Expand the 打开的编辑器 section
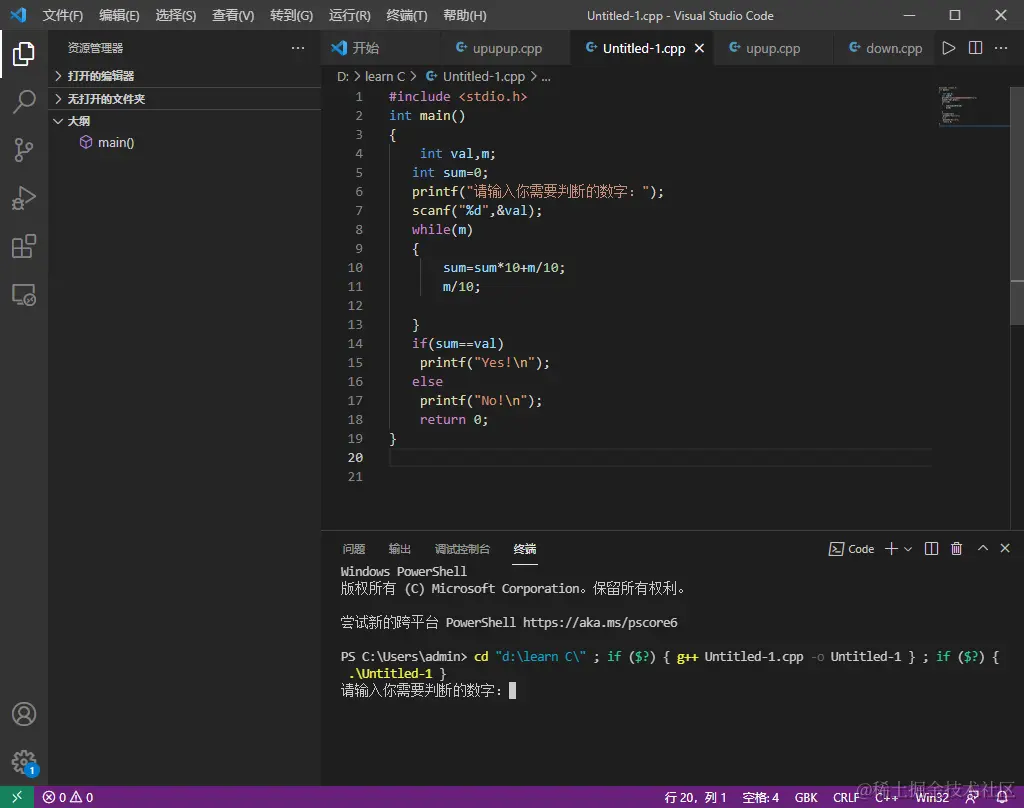The image size is (1024, 808). [100, 76]
